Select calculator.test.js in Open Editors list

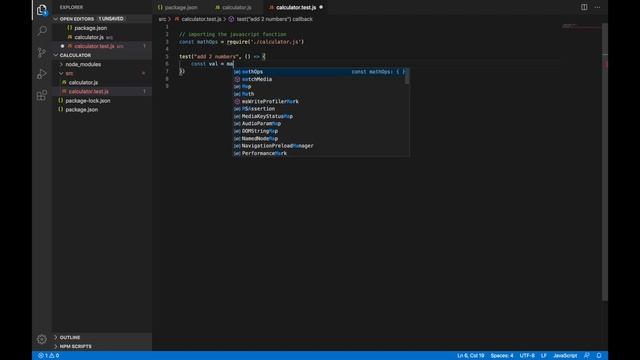(x=94, y=46)
